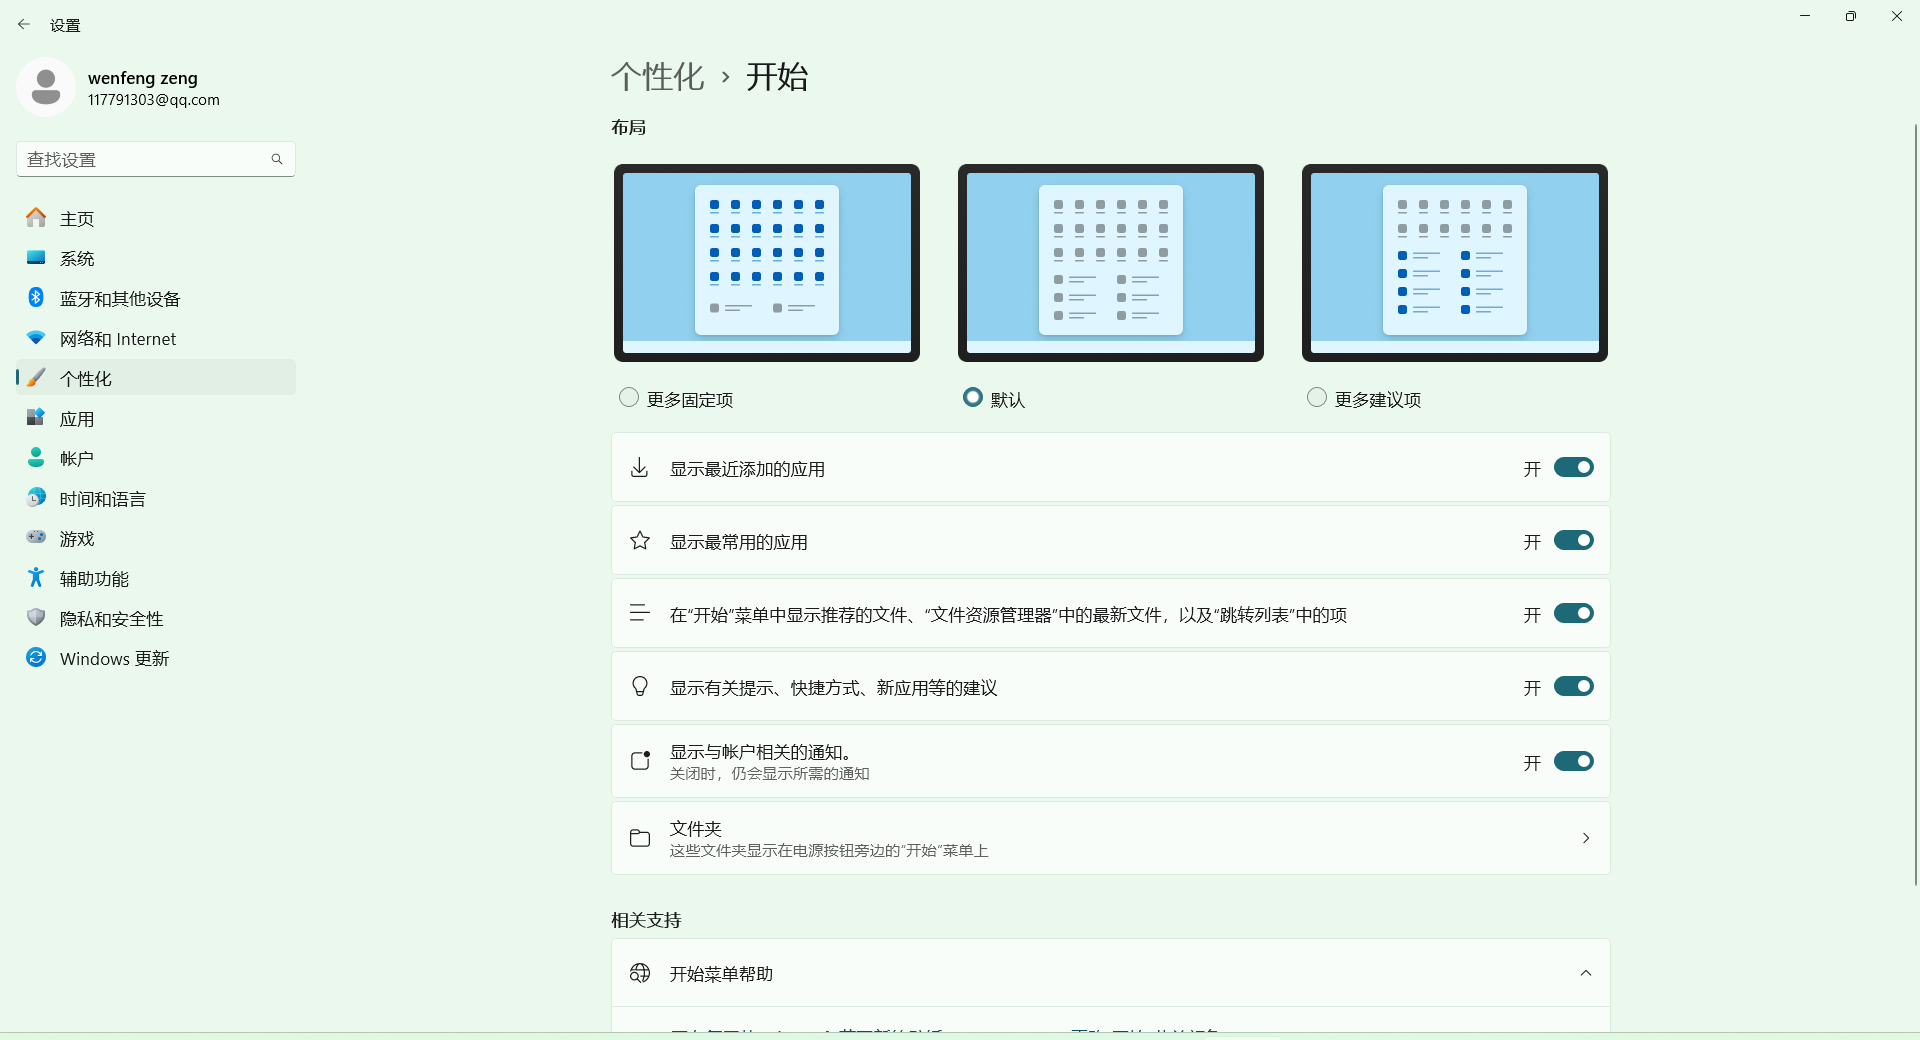
Task: Click the 查找设置 search field
Action: (x=156, y=159)
